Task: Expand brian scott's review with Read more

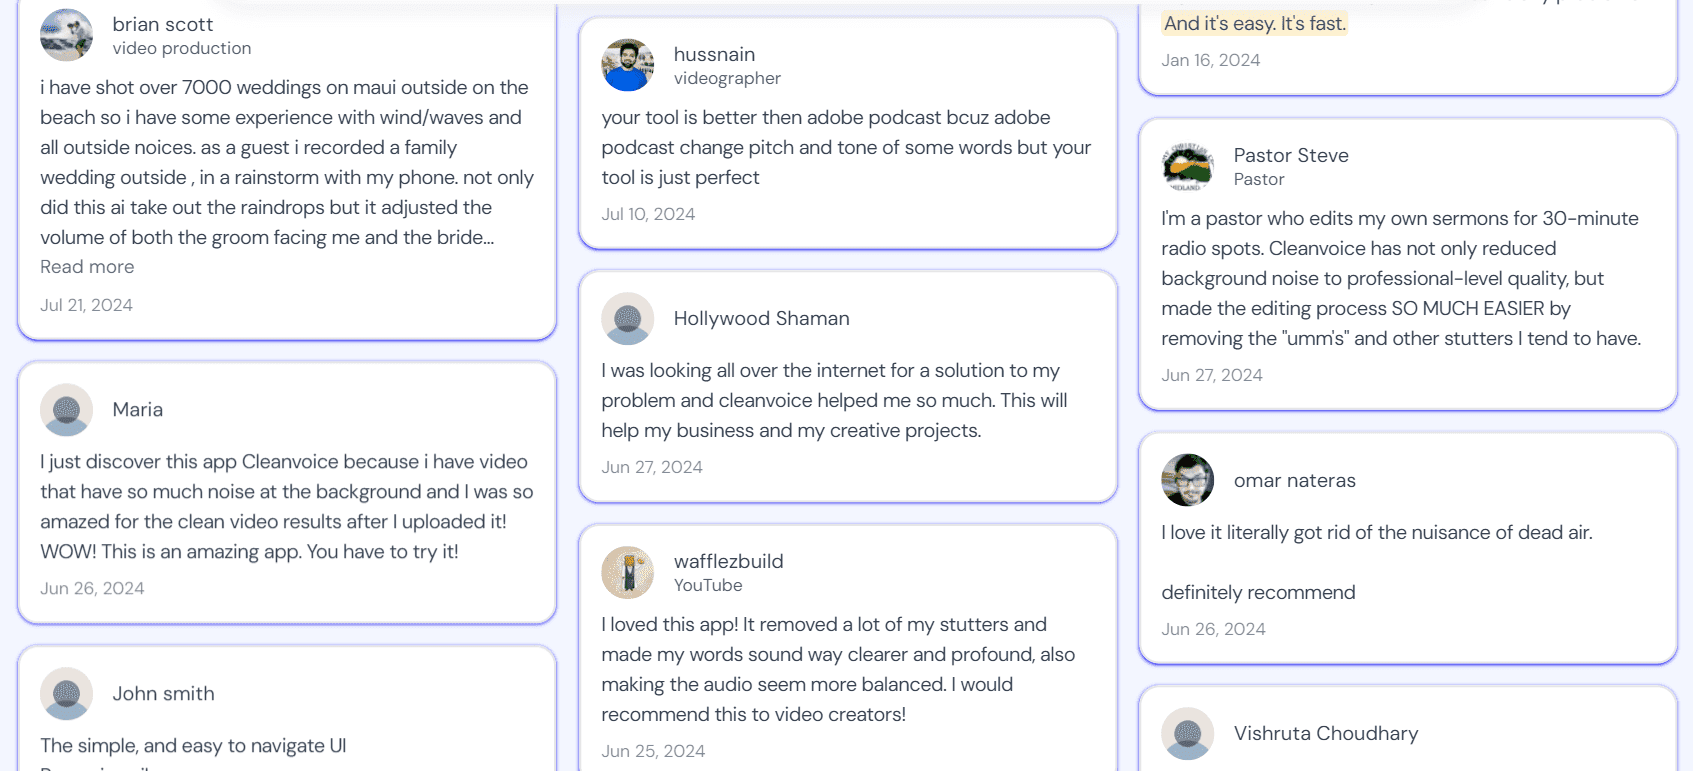Action: 87,267
